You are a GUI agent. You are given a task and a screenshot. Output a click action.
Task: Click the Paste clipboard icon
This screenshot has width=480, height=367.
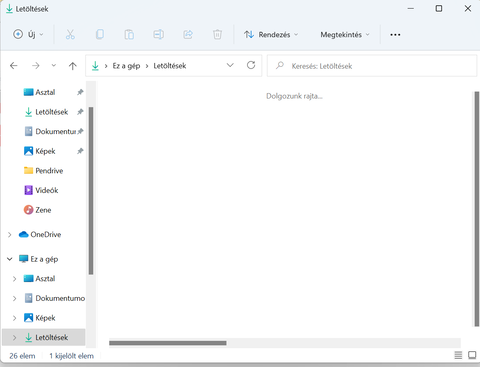pos(129,34)
